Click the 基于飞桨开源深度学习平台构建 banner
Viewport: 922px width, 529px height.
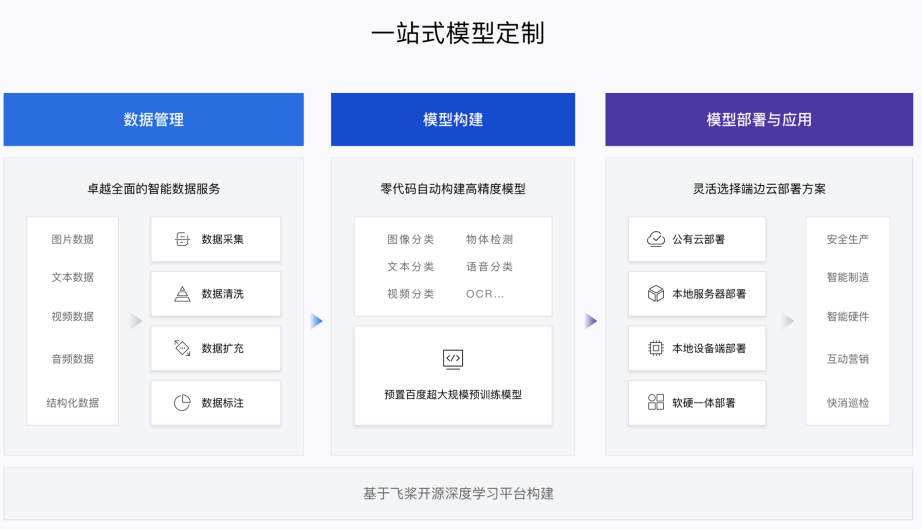[x=458, y=493]
